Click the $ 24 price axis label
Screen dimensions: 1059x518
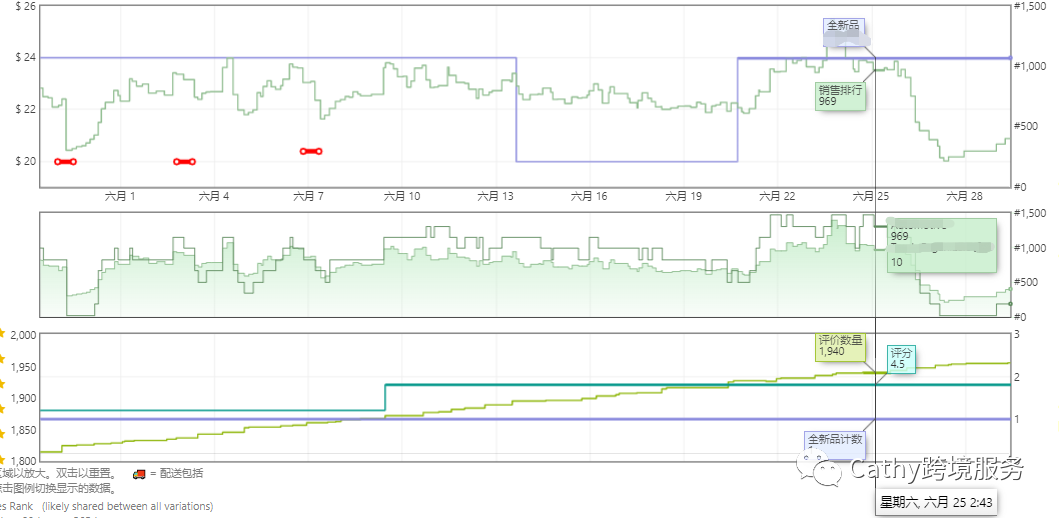click(x=26, y=57)
